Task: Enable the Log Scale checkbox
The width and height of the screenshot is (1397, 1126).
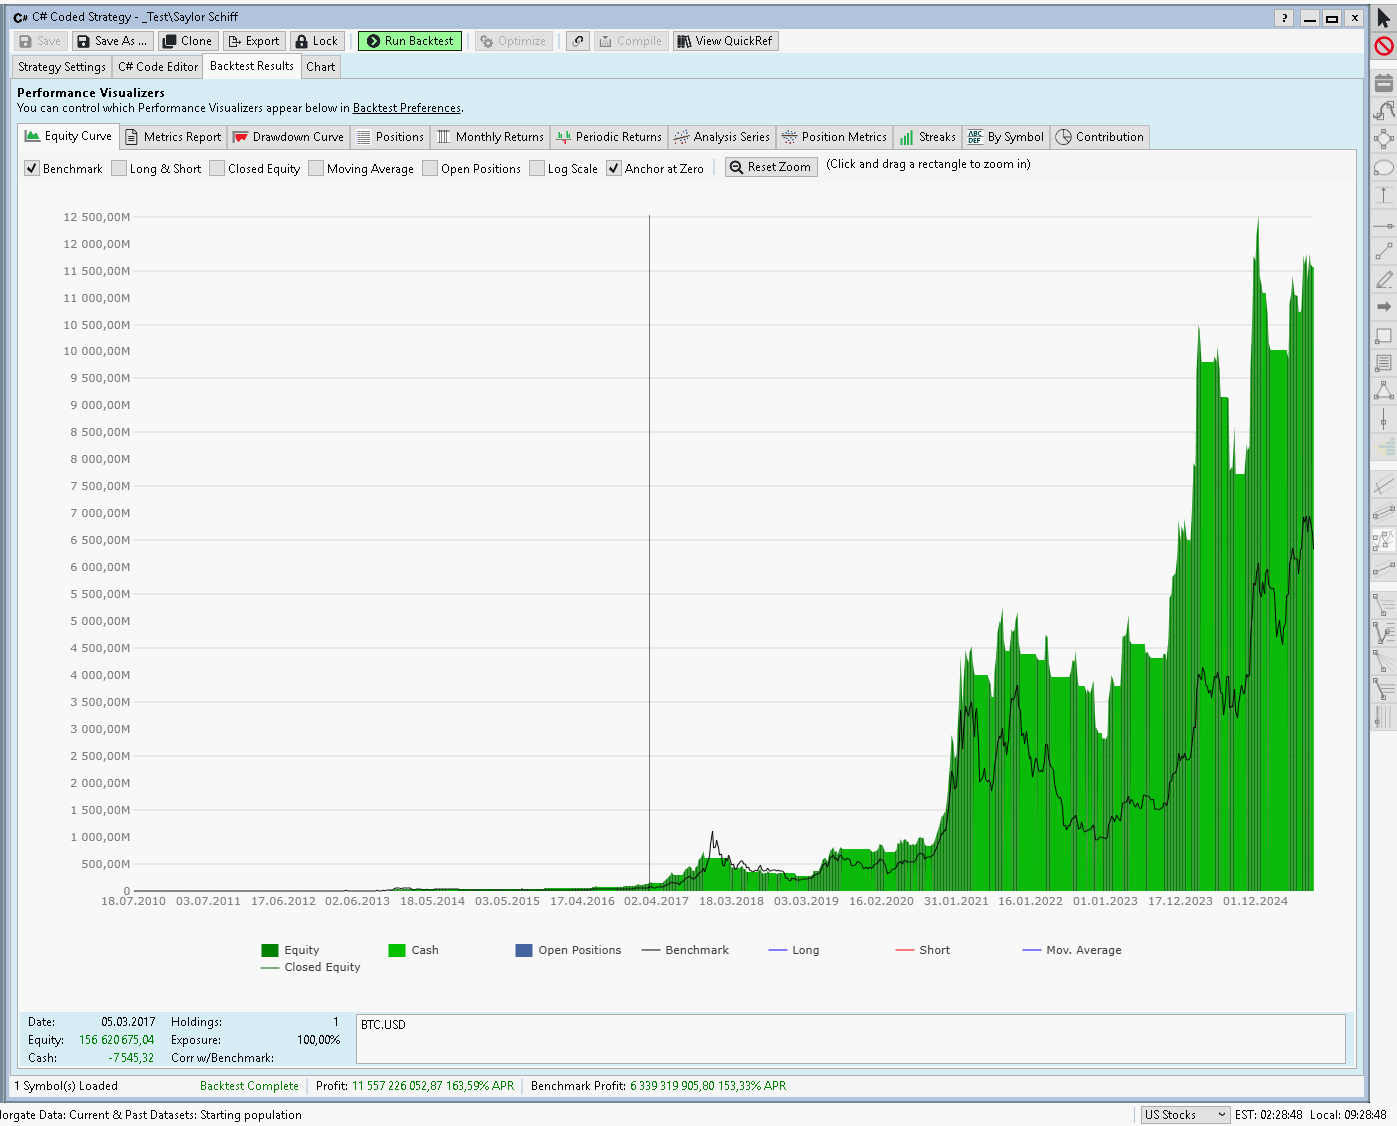Action: pos(537,169)
